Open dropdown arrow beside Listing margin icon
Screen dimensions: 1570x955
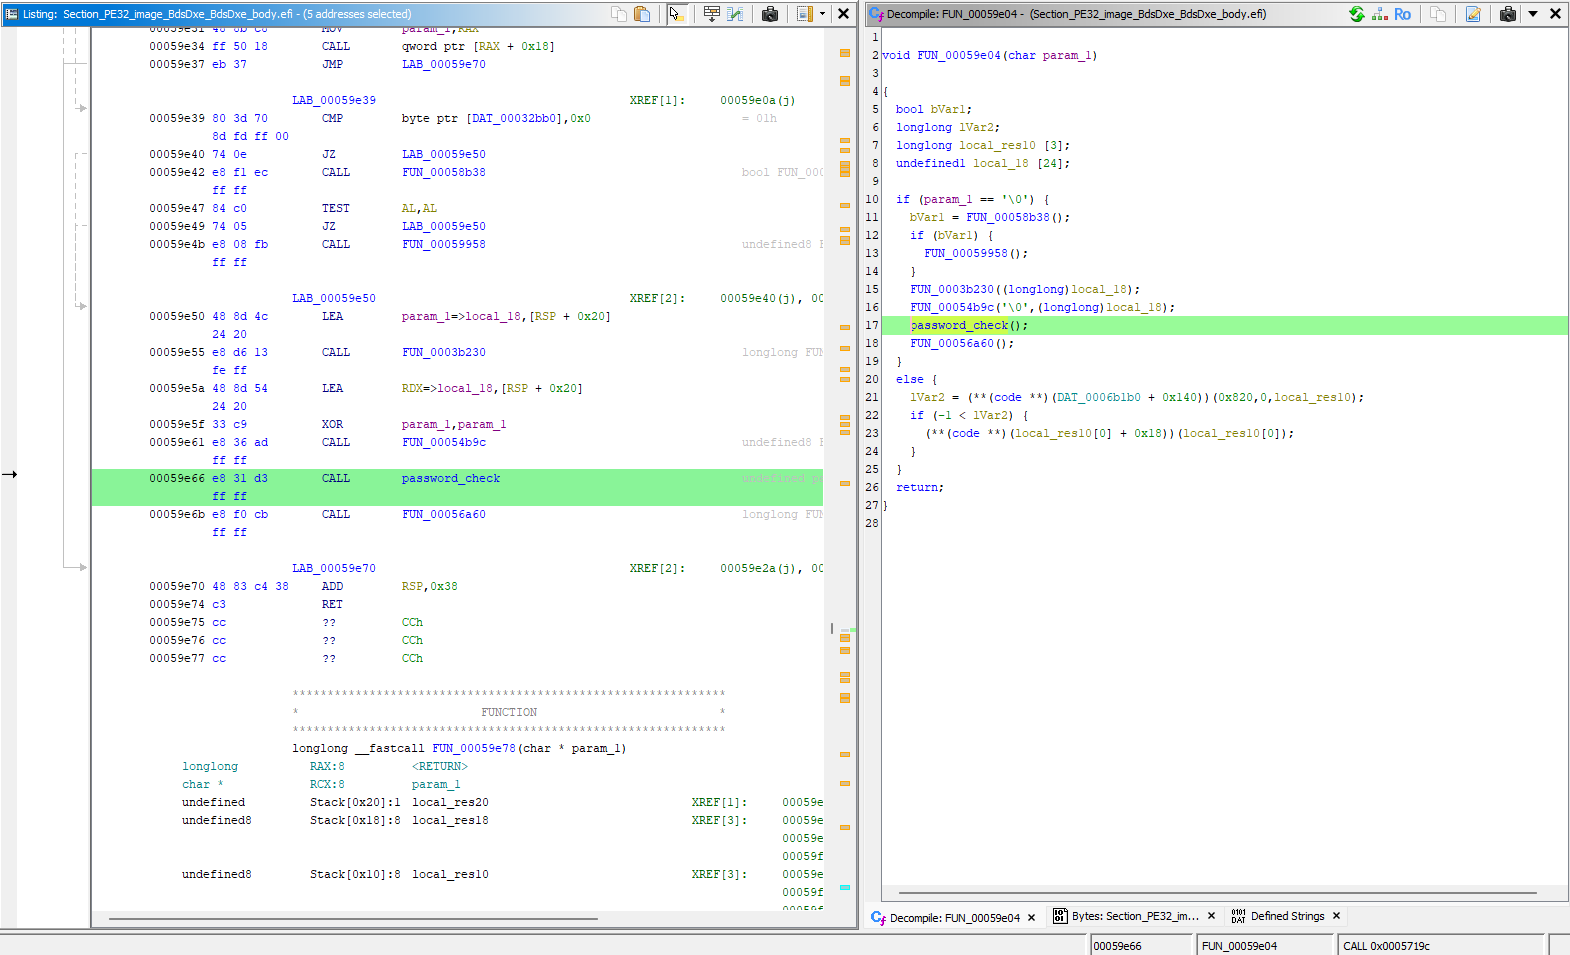[823, 14]
